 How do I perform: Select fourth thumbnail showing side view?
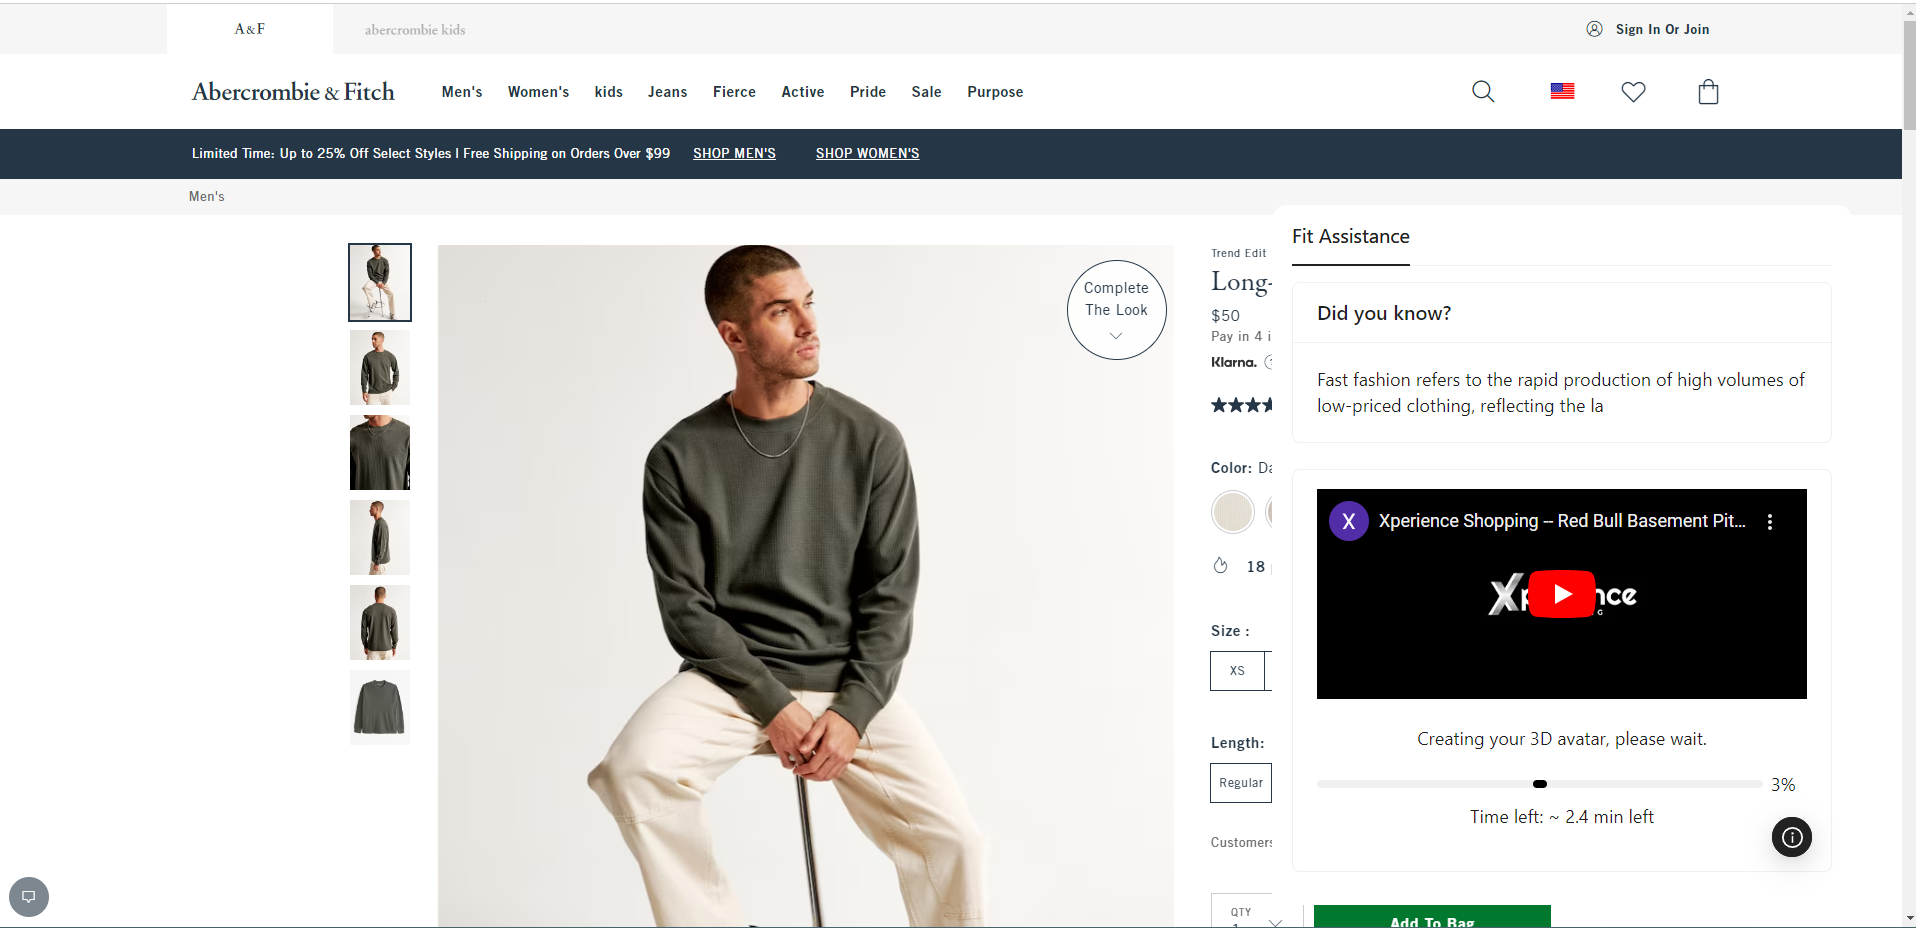tap(380, 537)
